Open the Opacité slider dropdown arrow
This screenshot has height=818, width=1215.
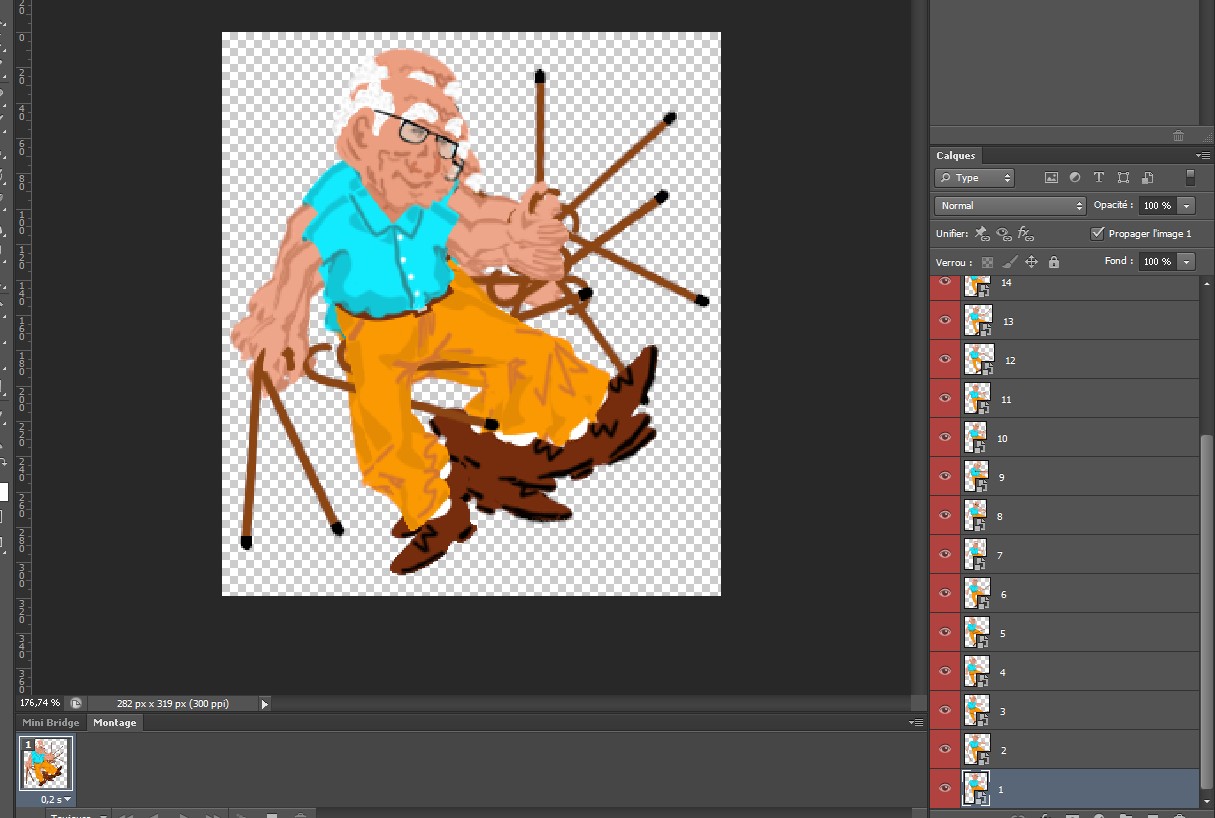[x=1186, y=205]
